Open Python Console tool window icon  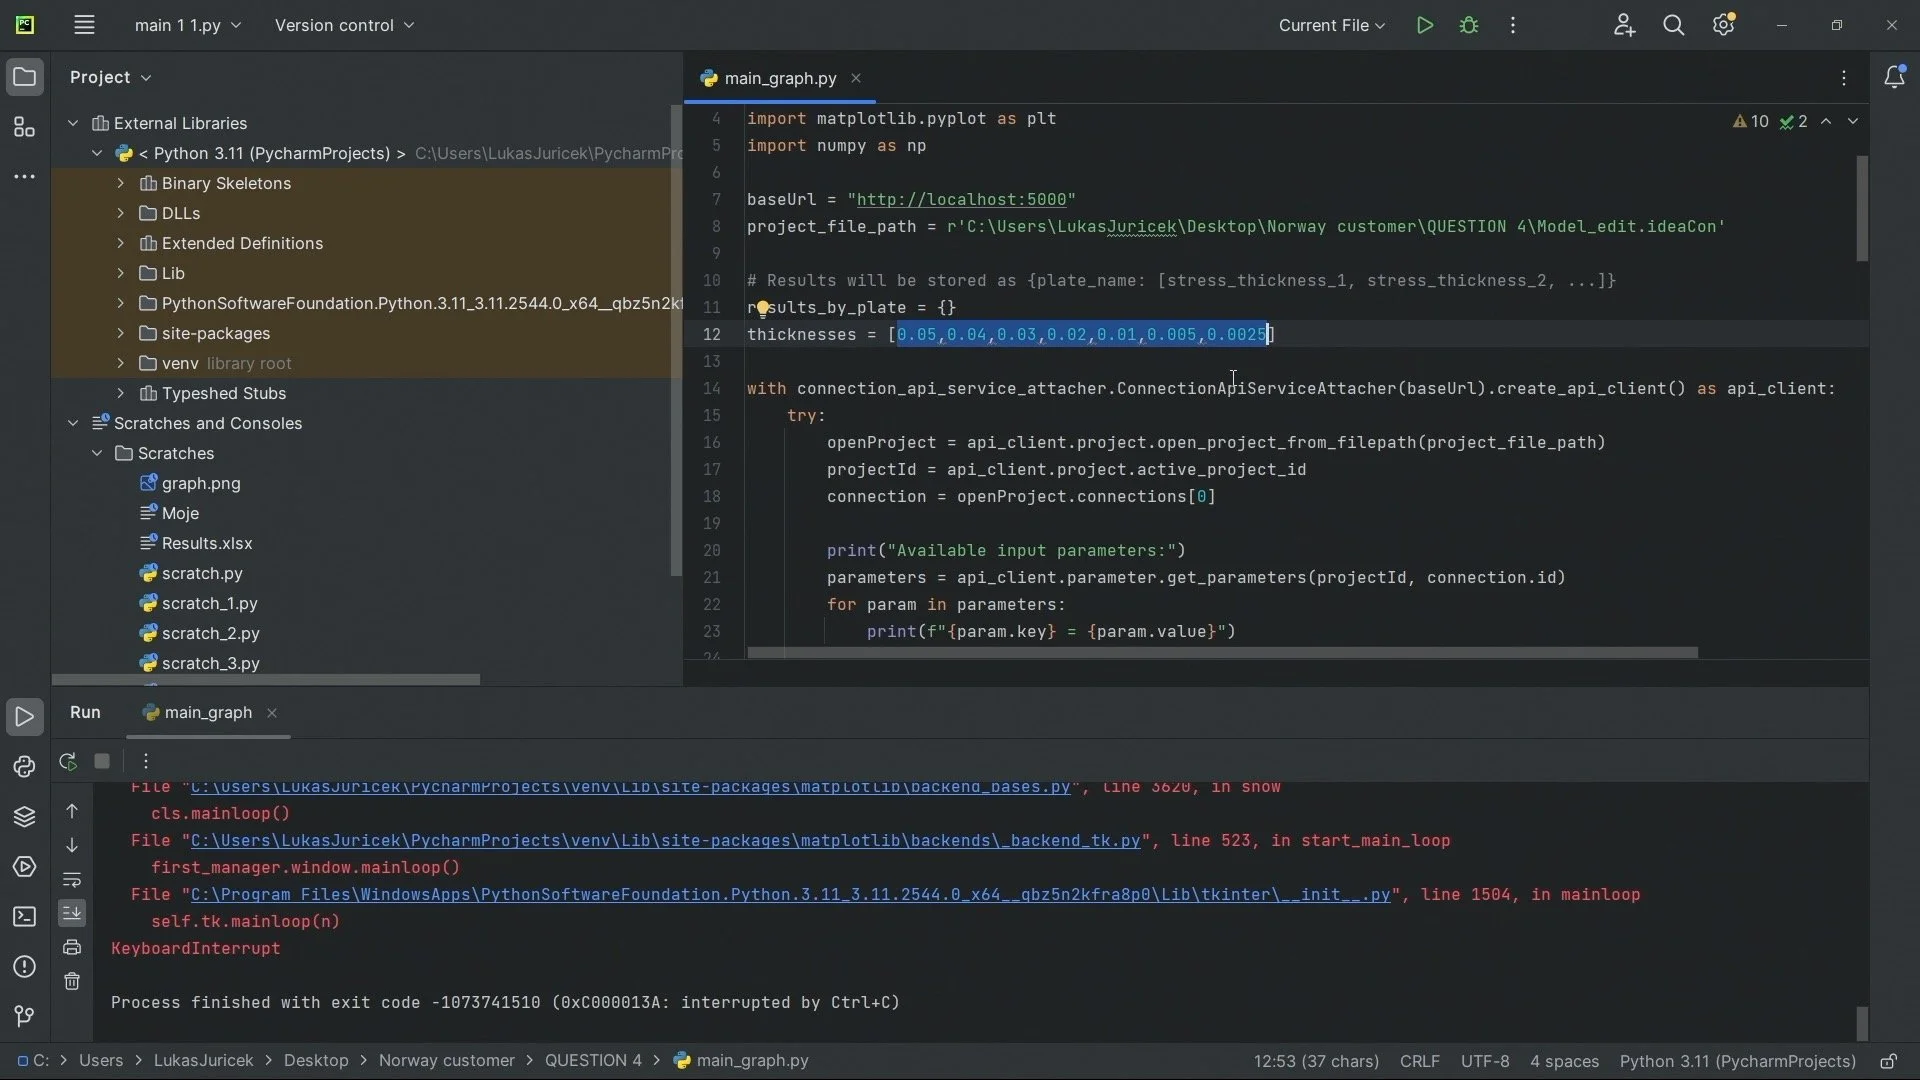pyautogui.click(x=24, y=767)
